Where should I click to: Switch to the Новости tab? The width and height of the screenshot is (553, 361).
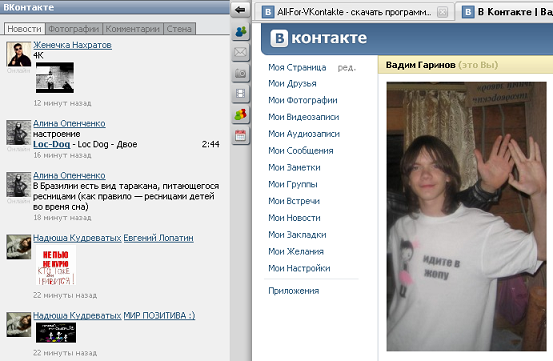[24, 29]
